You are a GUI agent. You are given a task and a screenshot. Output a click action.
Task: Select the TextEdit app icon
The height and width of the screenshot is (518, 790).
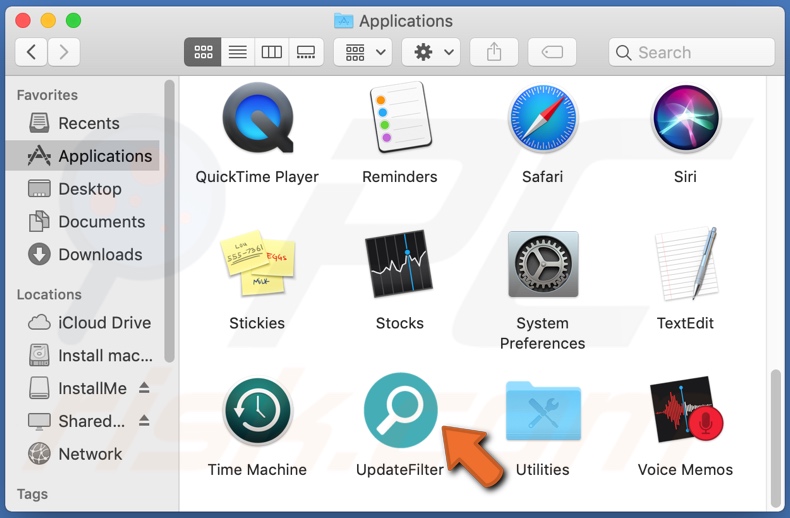(x=686, y=263)
